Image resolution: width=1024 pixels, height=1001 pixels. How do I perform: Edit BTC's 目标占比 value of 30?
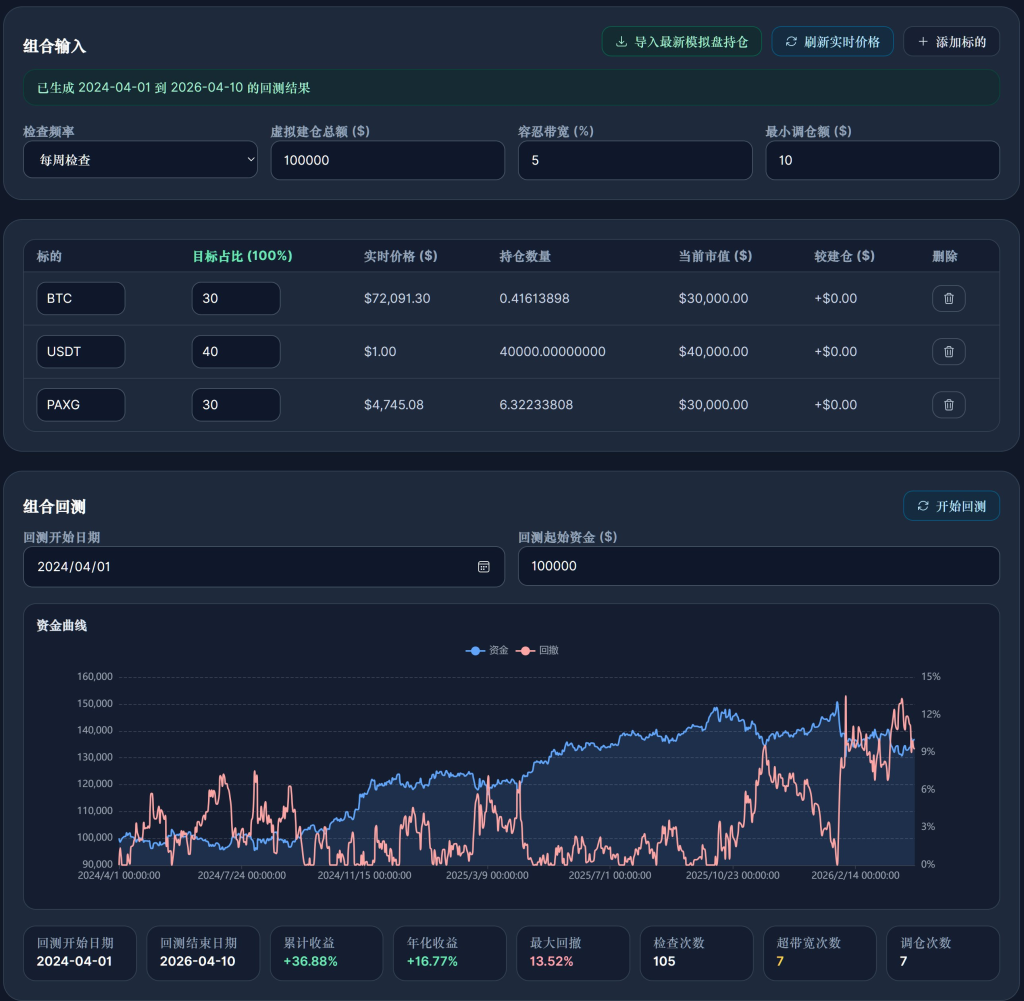point(236,298)
